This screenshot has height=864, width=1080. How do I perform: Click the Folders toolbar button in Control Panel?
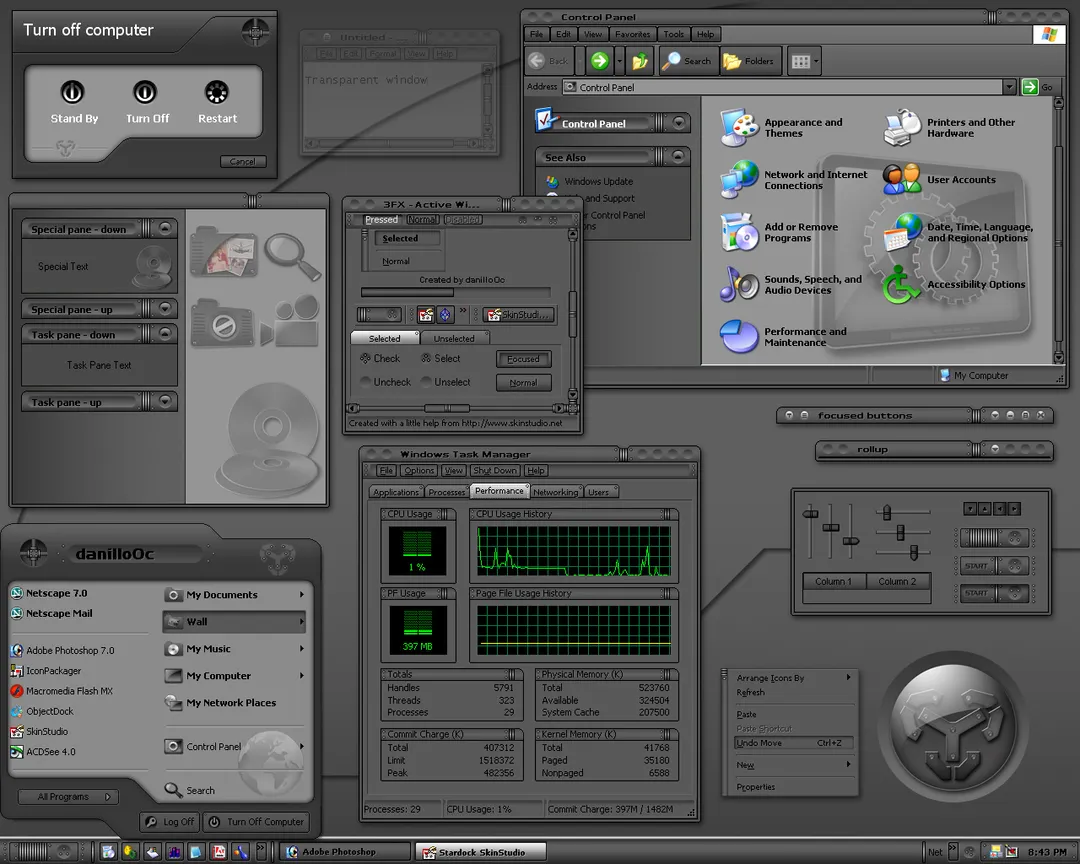749,61
